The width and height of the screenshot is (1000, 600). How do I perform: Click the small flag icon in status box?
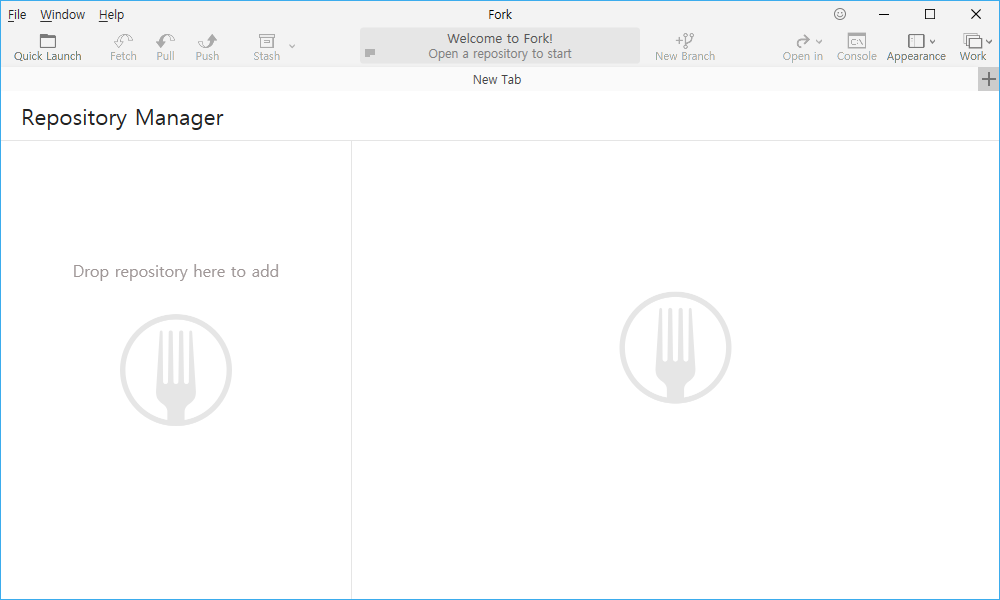tap(370, 53)
